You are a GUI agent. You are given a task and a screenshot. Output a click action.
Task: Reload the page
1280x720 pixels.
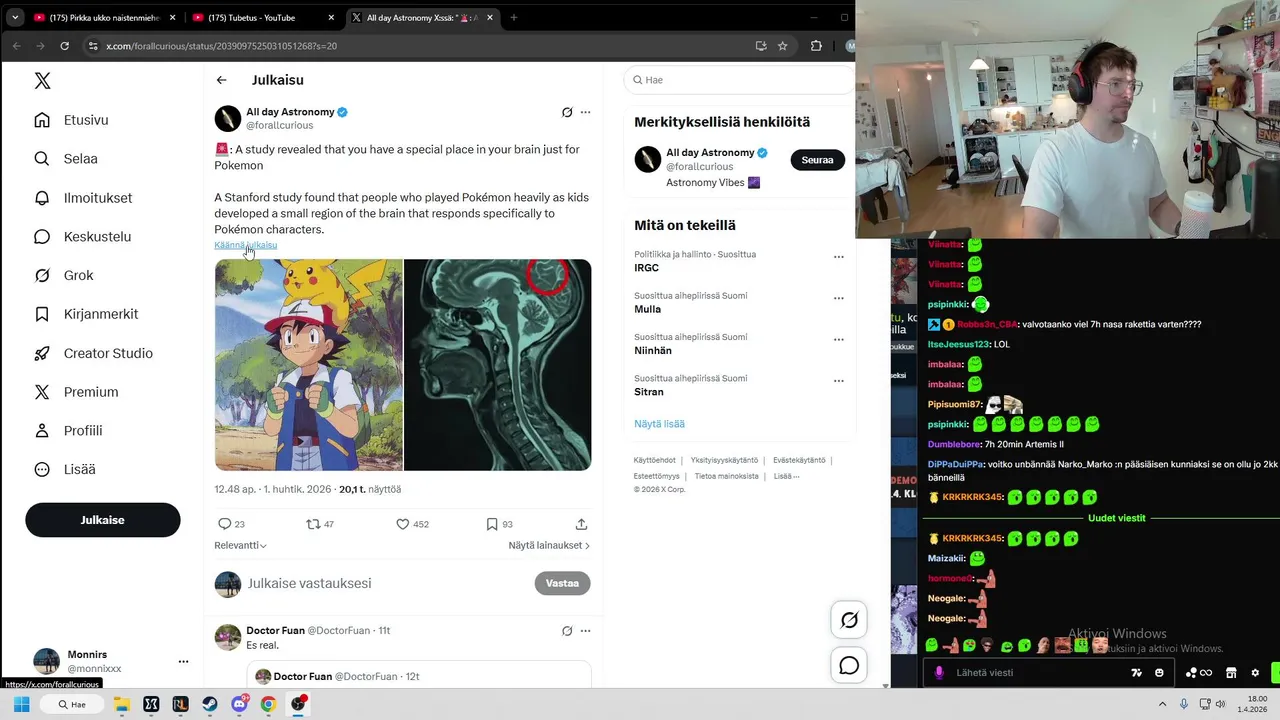65,46
